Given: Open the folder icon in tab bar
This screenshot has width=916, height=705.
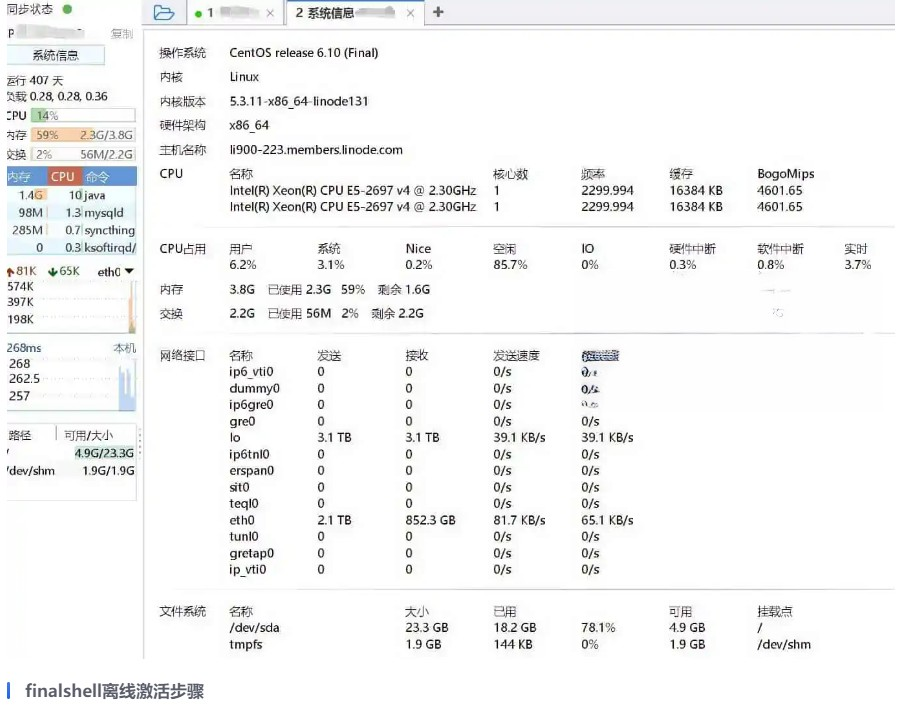Looking at the screenshot, I should click(164, 13).
